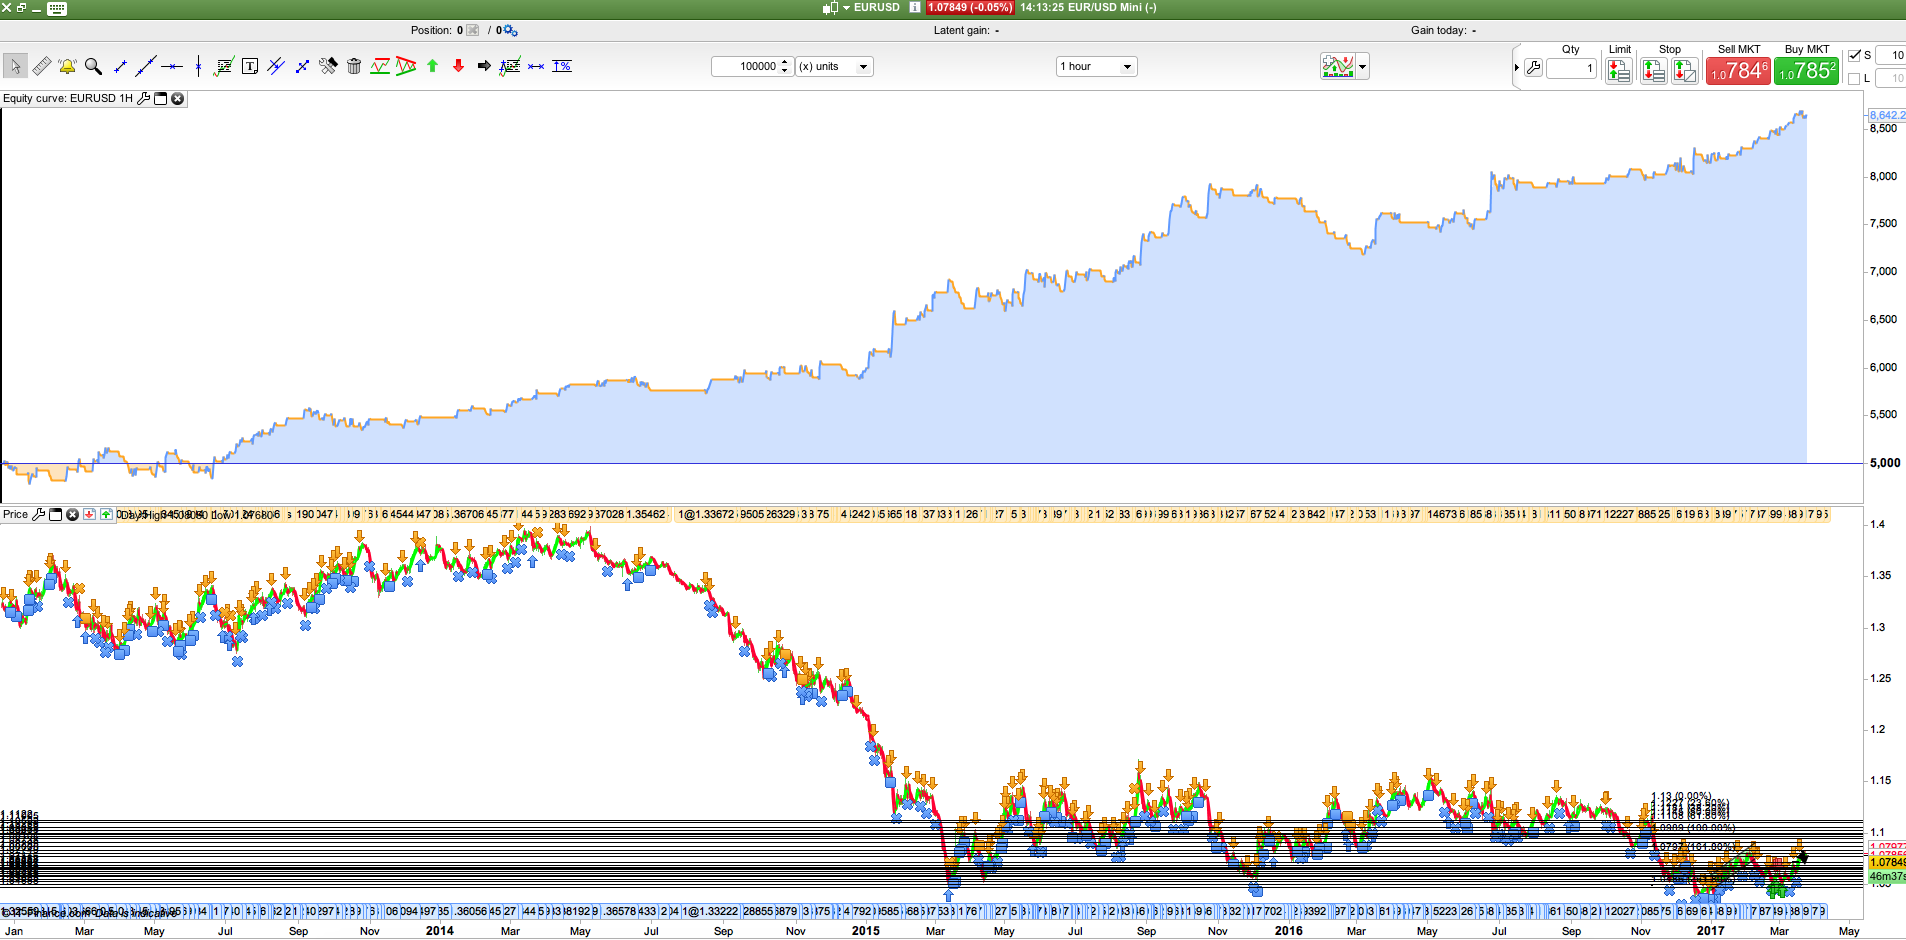Close the Equity curve panel

tap(178, 98)
